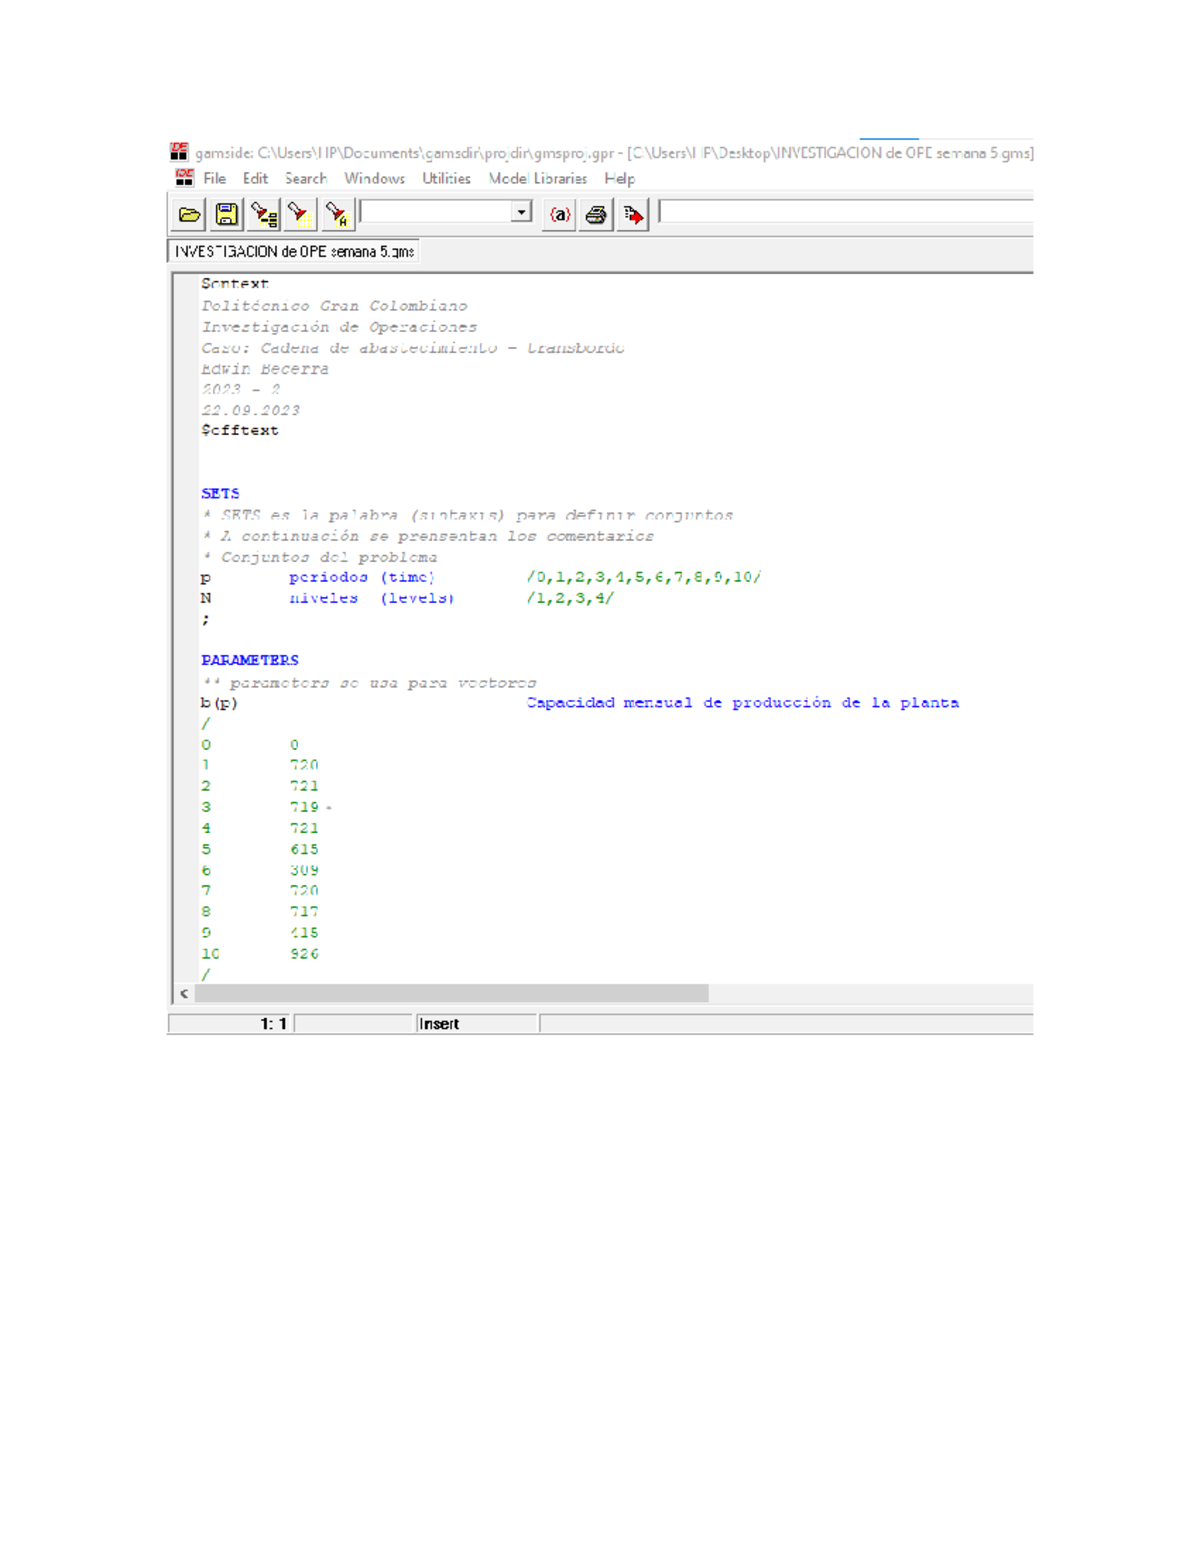Screen dimensions: 1200x1553
Task: Click the plain flashlight Find icon
Action: click(299, 214)
